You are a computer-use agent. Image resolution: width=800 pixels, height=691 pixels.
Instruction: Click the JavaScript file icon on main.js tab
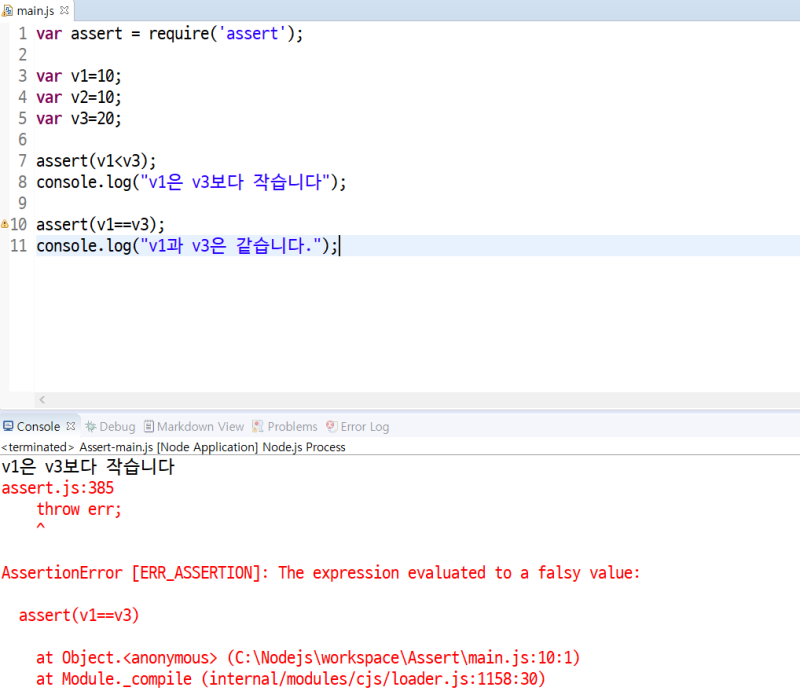click(9, 10)
